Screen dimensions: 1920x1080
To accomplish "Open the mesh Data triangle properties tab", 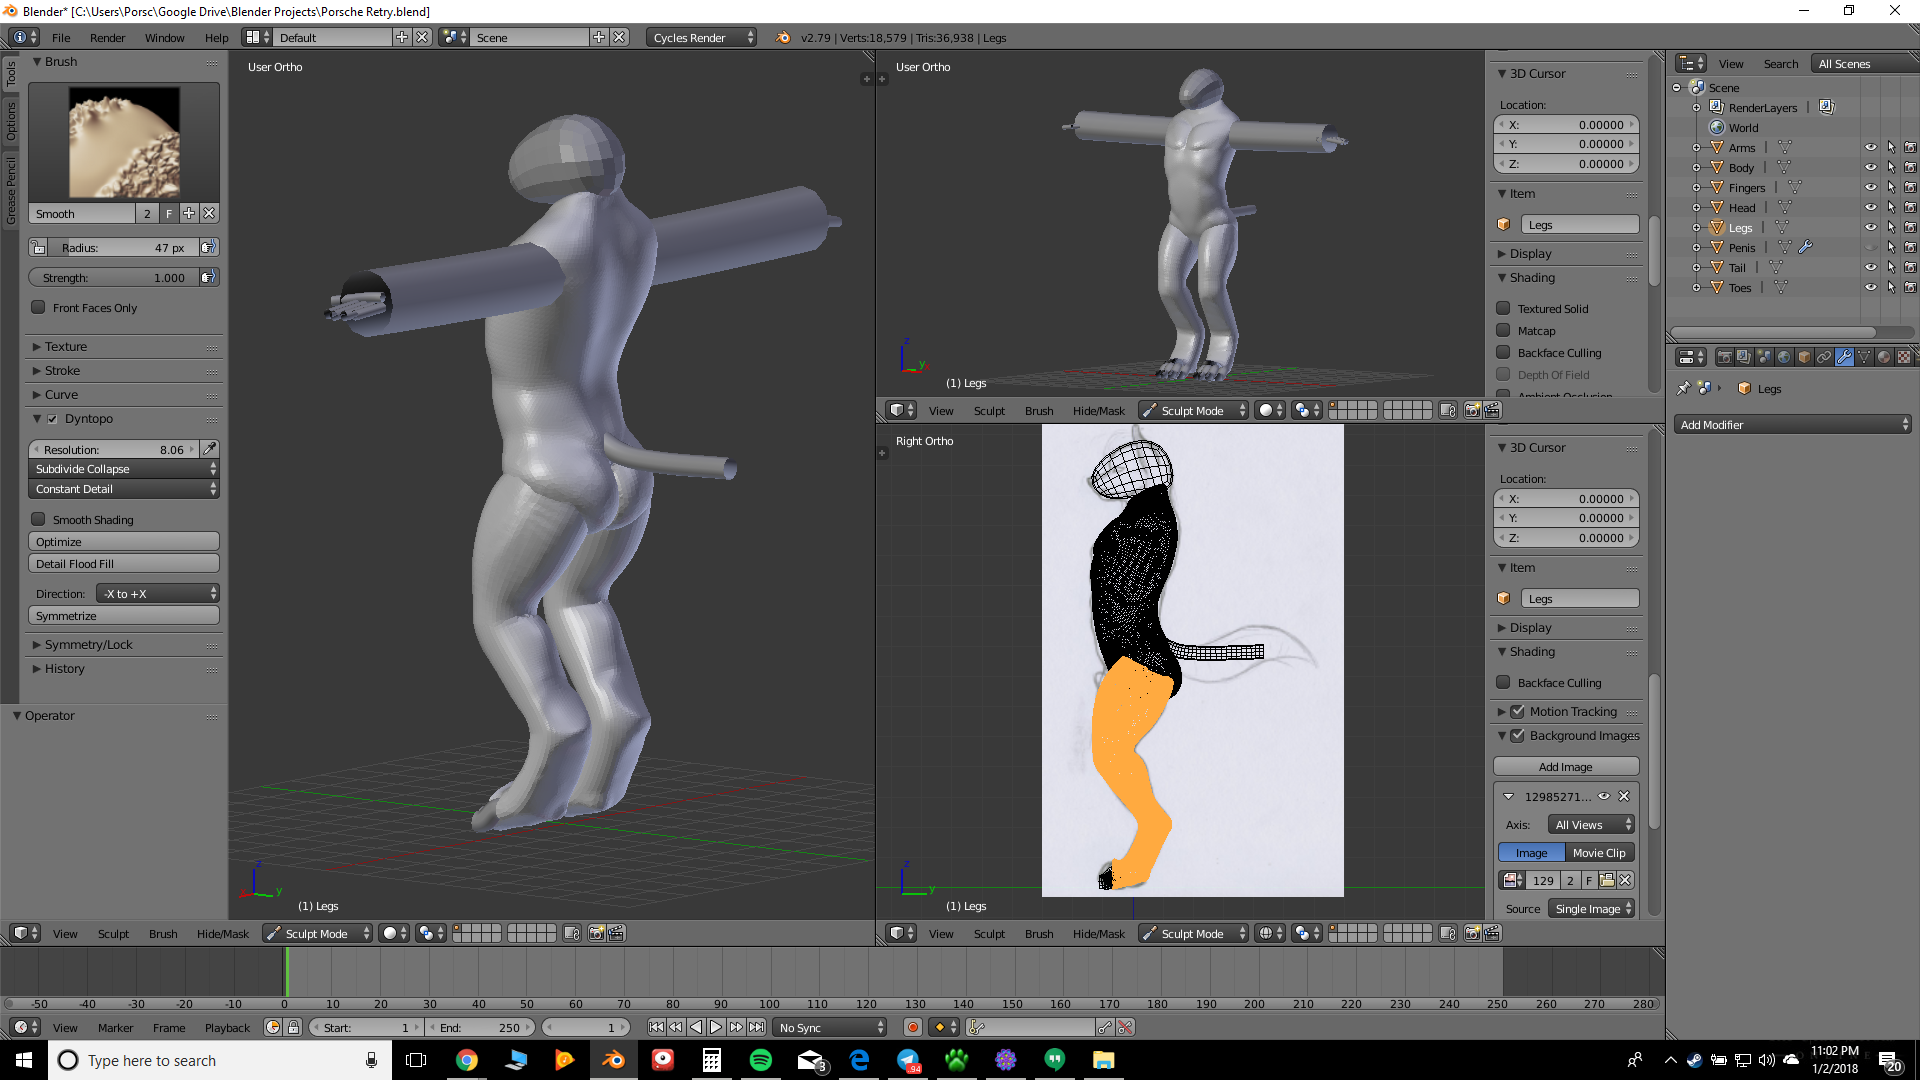I will click(1864, 357).
